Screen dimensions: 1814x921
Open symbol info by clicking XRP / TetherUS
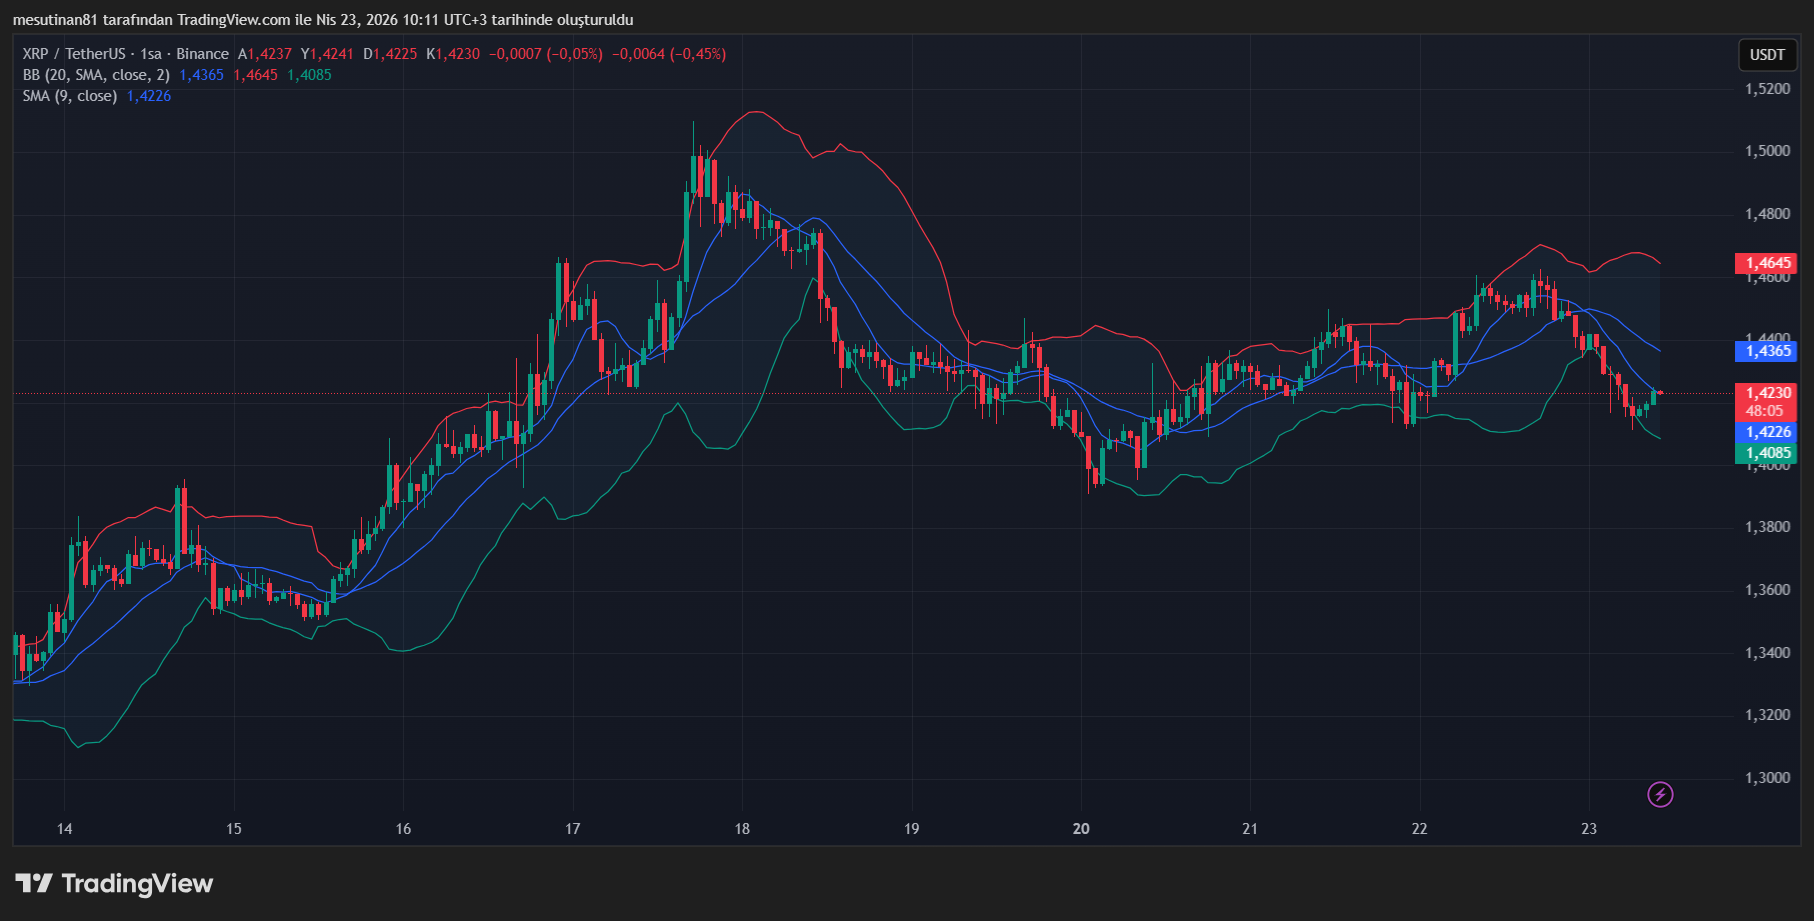click(x=74, y=54)
